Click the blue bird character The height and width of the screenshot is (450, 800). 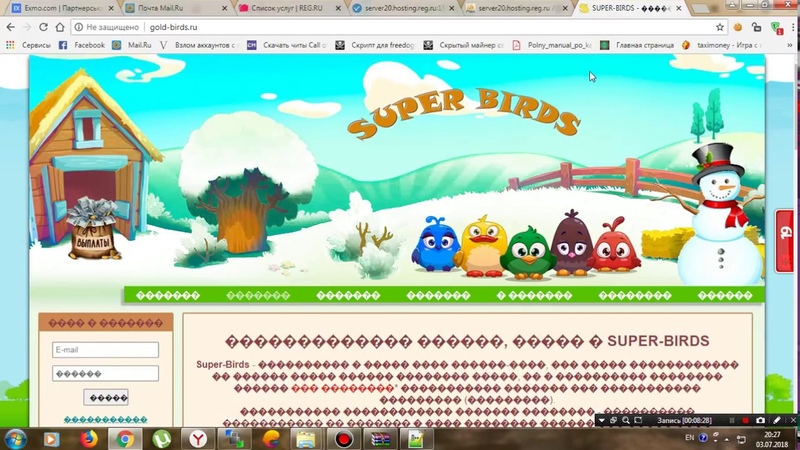437,245
